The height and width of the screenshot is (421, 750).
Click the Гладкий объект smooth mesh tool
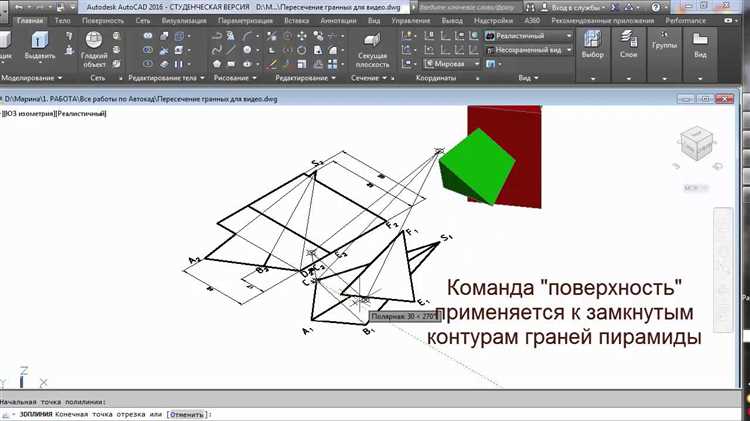coord(94,50)
